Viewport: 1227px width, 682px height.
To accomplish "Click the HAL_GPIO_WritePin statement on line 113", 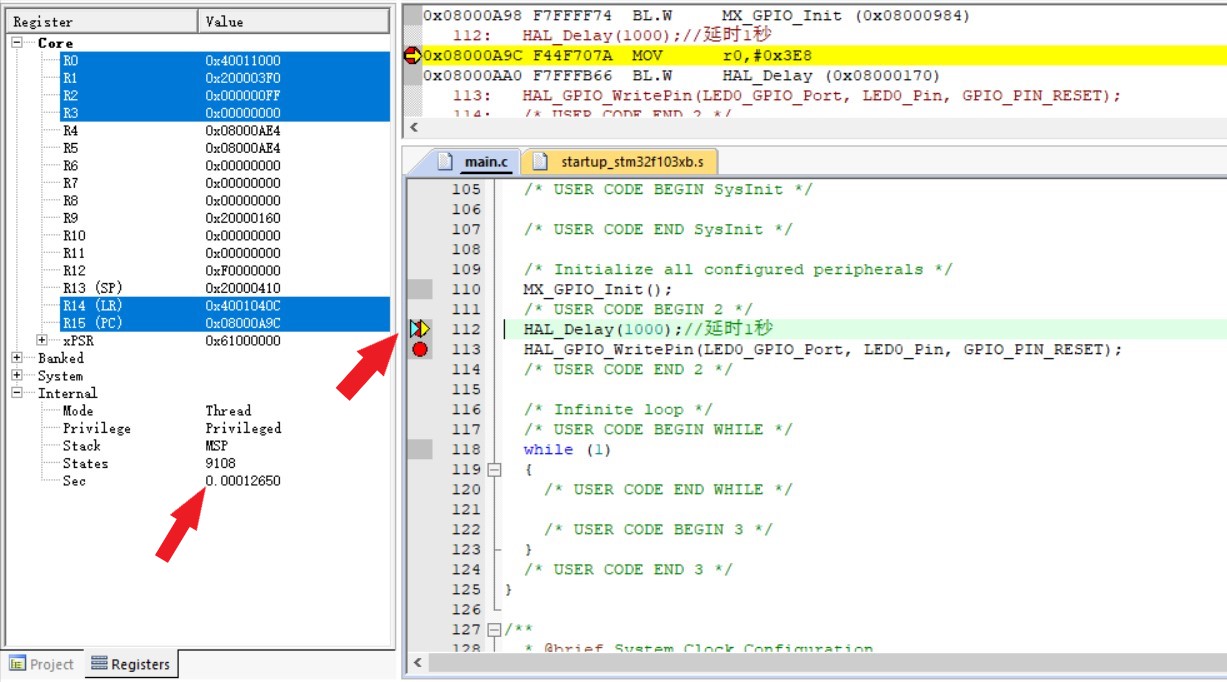I will pos(823,349).
